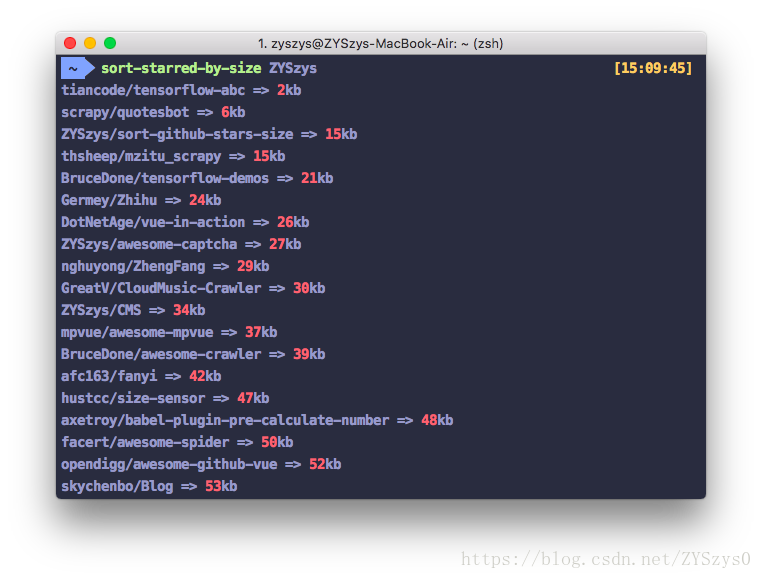762x579 pixels.
Task: Click the 34kb size value
Action: click(189, 310)
